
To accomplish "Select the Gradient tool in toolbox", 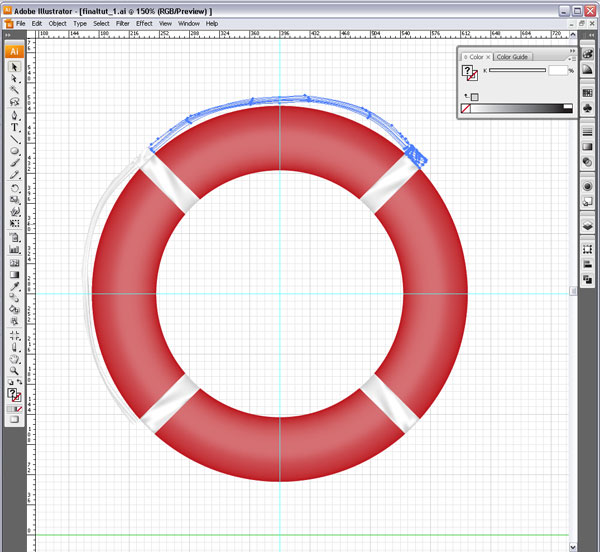I will [x=14, y=275].
